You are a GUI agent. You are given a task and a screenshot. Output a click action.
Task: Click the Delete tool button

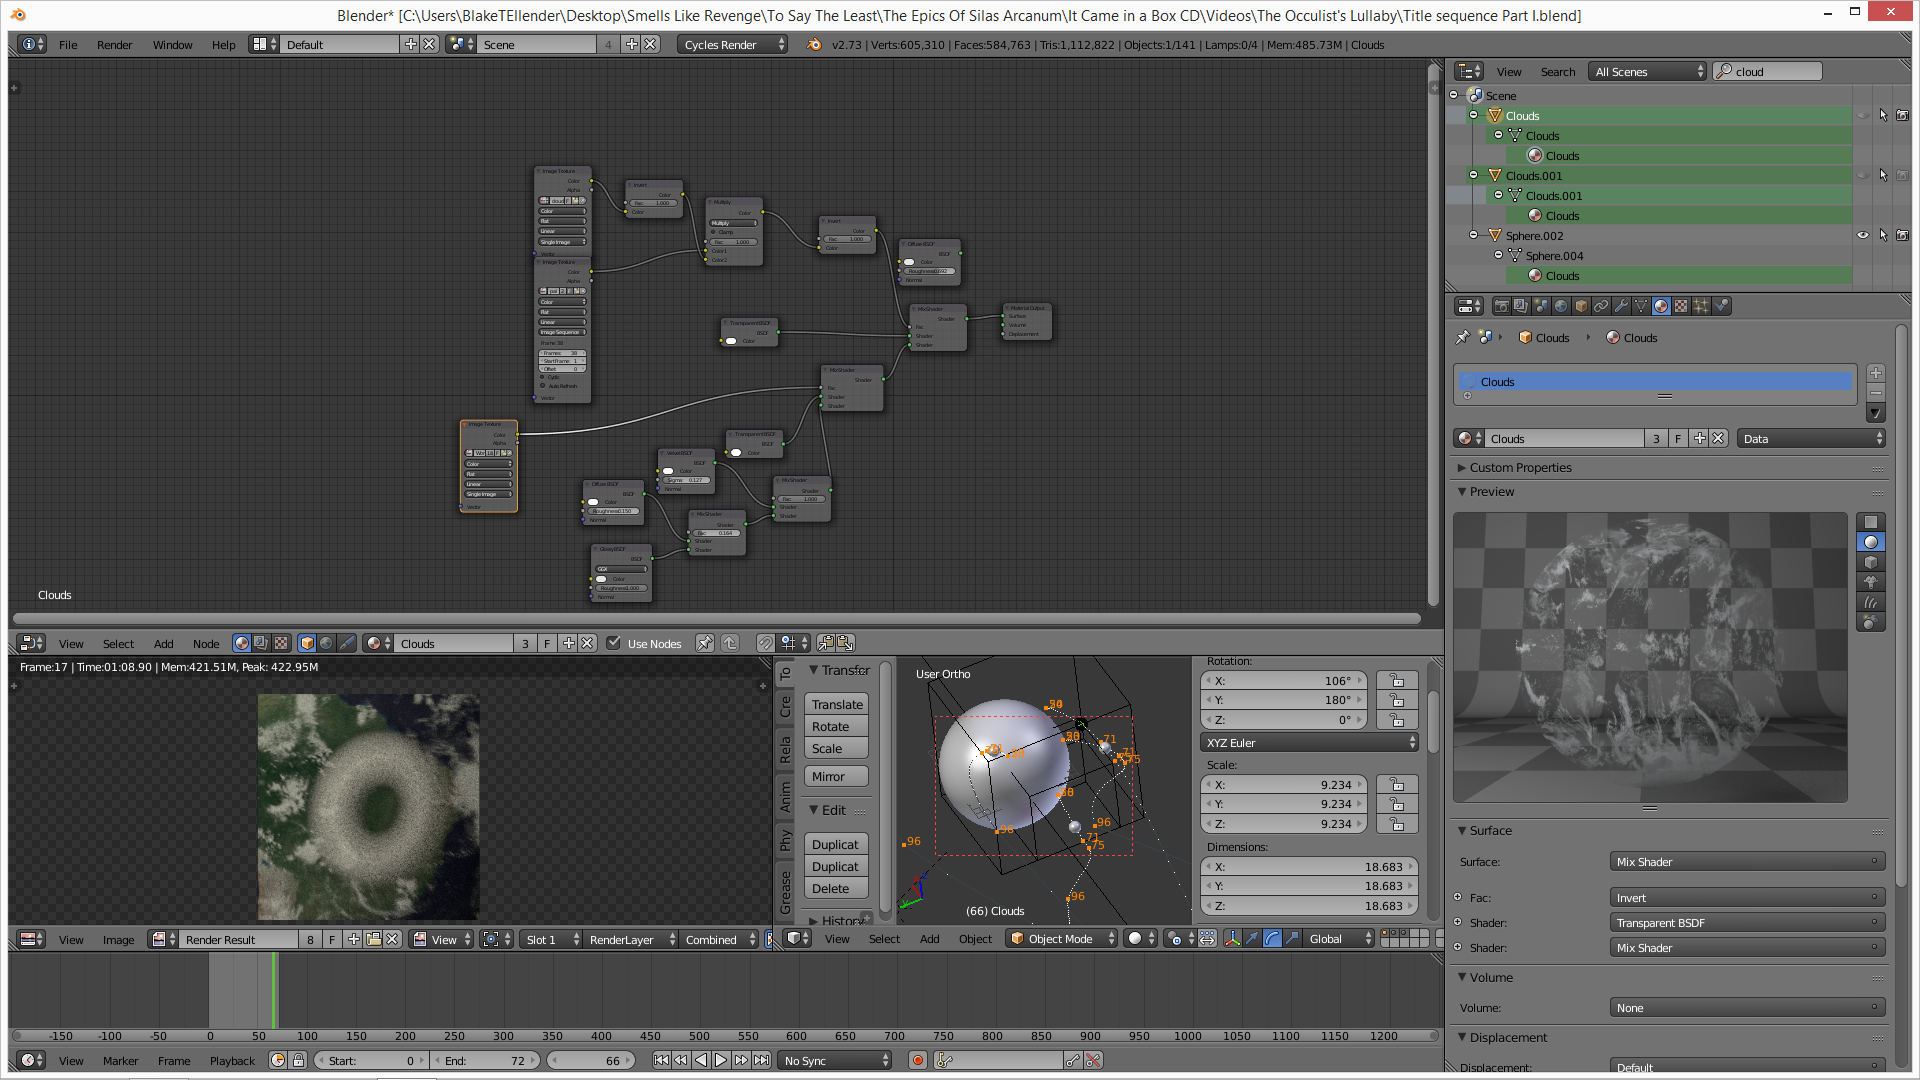836,888
